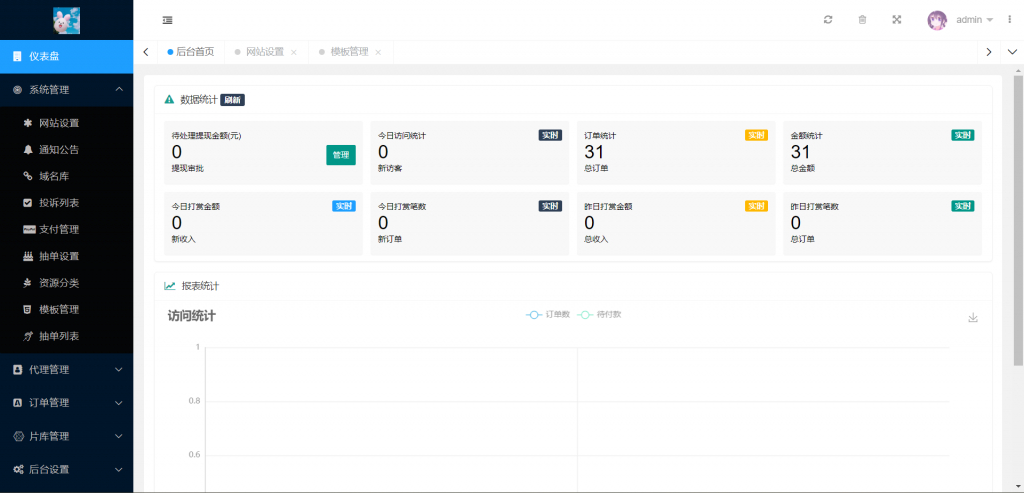Expand the 订单管理 sidebar menu
The image size is (1024, 493).
pyautogui.click(x=66, y=403)
